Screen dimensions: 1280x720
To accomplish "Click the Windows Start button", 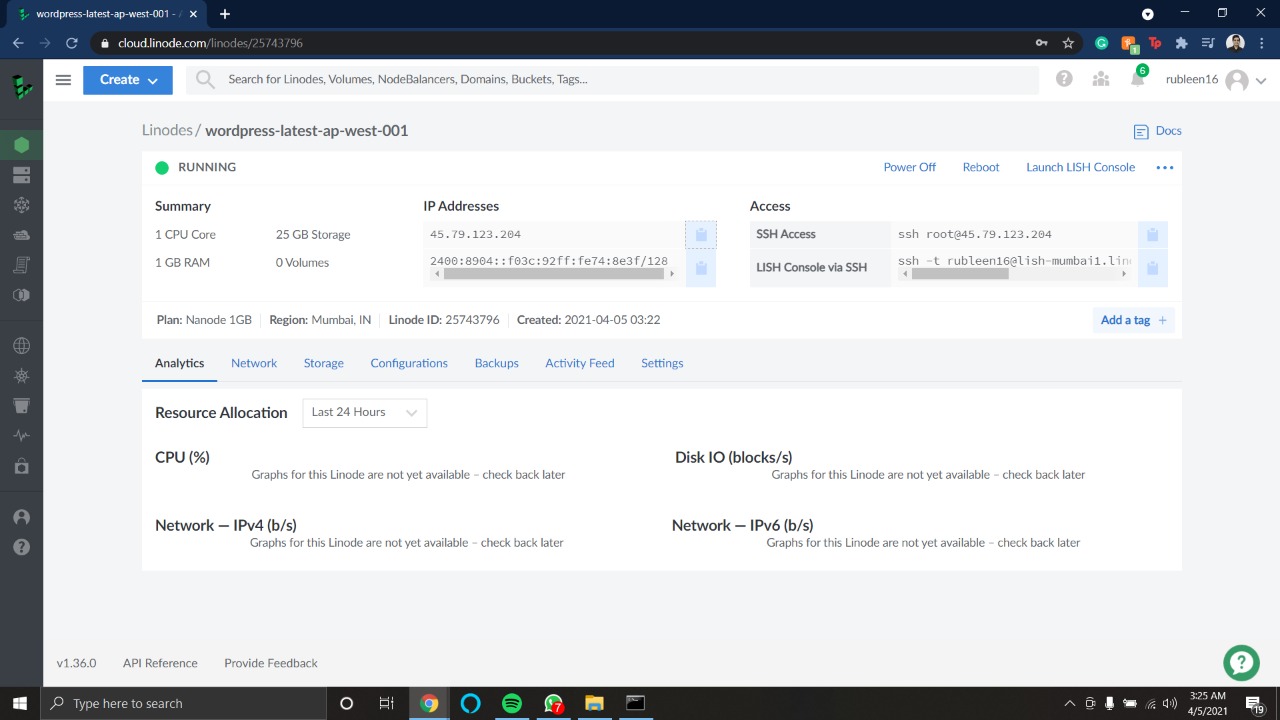I will [20, 703].
